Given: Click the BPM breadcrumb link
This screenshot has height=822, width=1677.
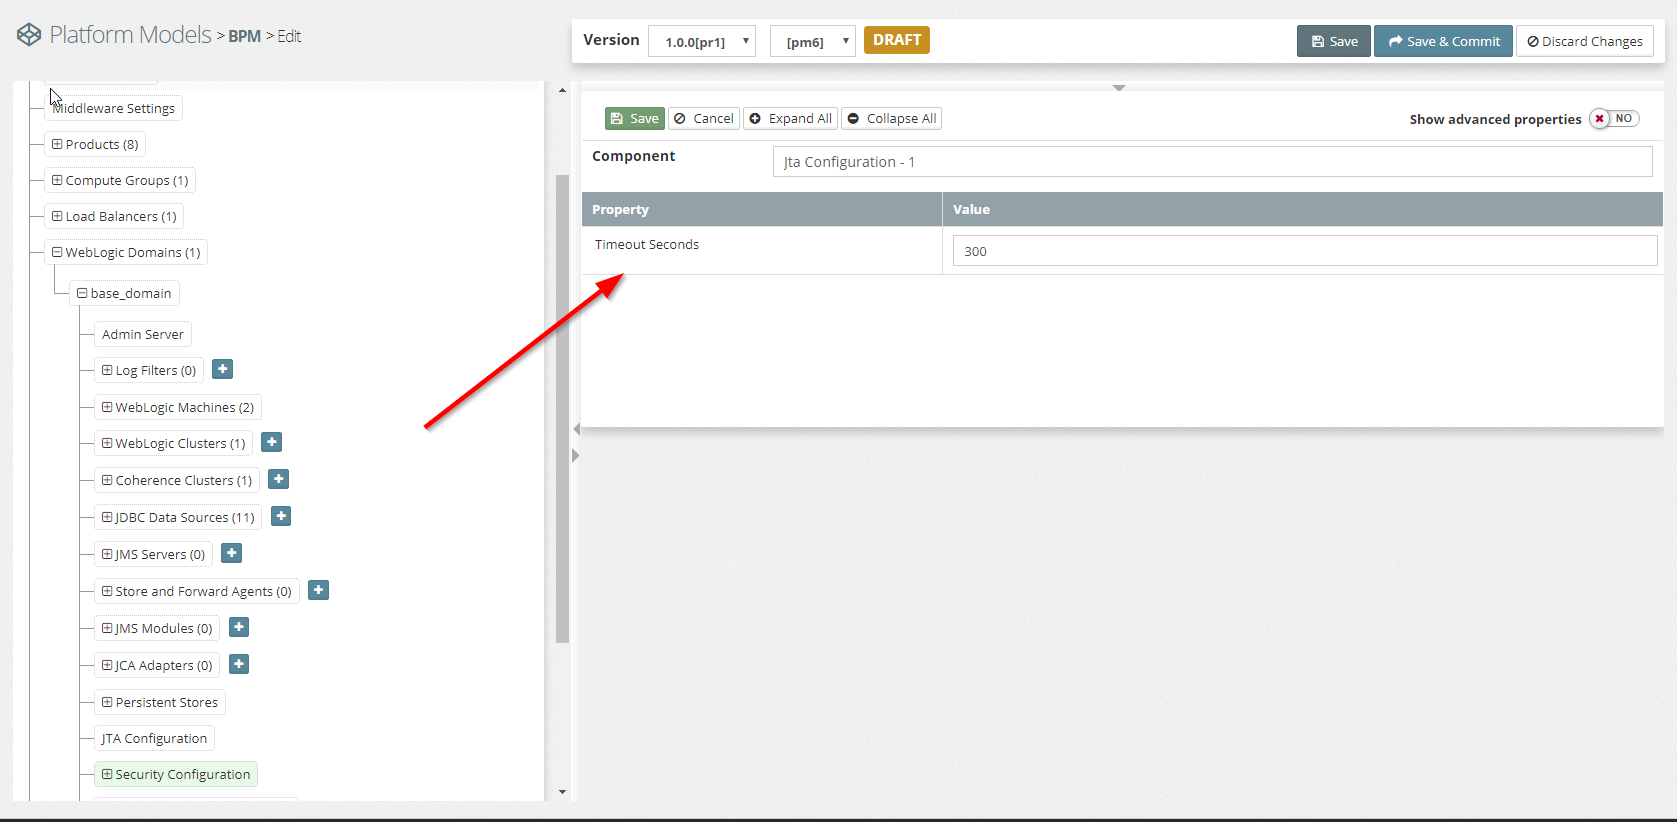Looking at the screenshot, I should coord(244,36).
